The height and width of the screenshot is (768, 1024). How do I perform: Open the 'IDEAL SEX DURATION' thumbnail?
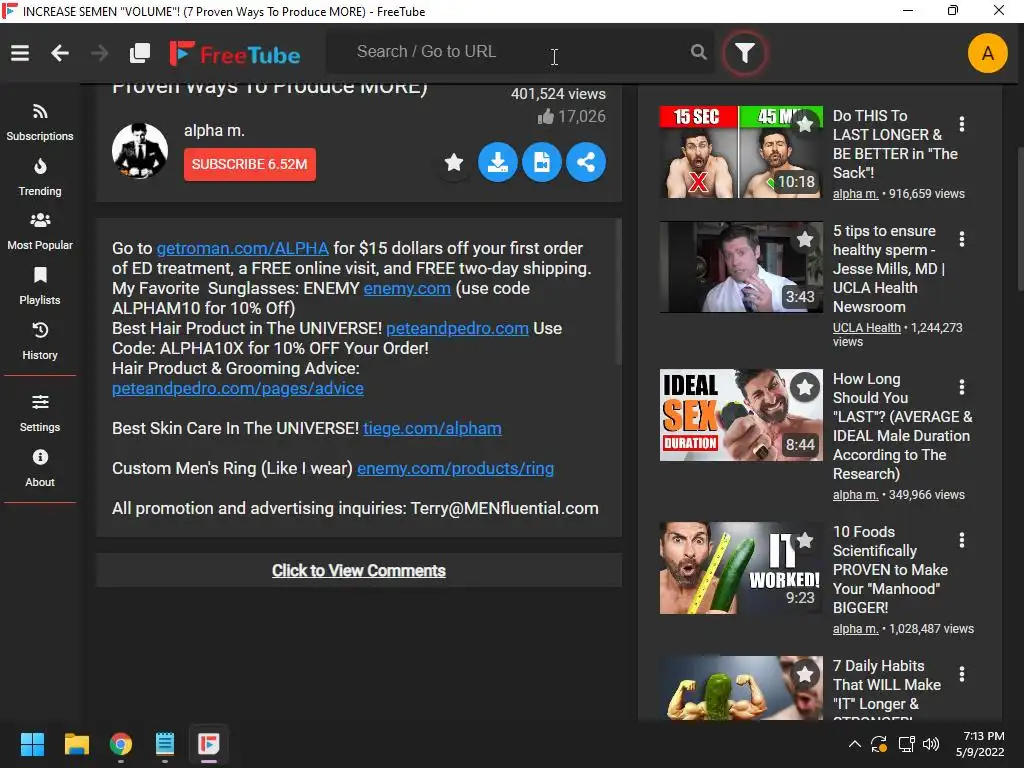point(741,415)
